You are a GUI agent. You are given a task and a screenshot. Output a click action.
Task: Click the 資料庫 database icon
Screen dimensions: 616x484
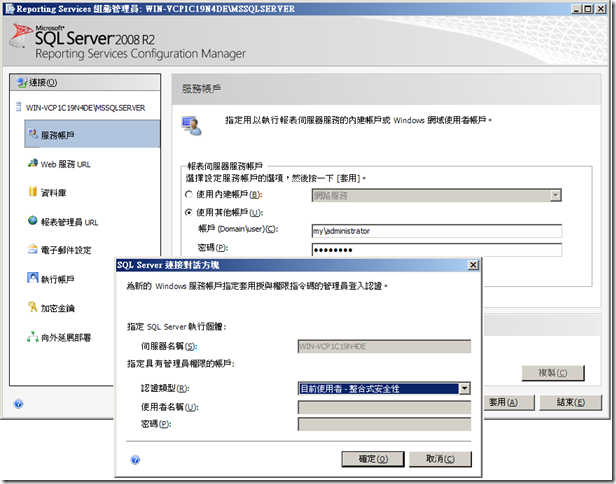[x=33, y=192]
